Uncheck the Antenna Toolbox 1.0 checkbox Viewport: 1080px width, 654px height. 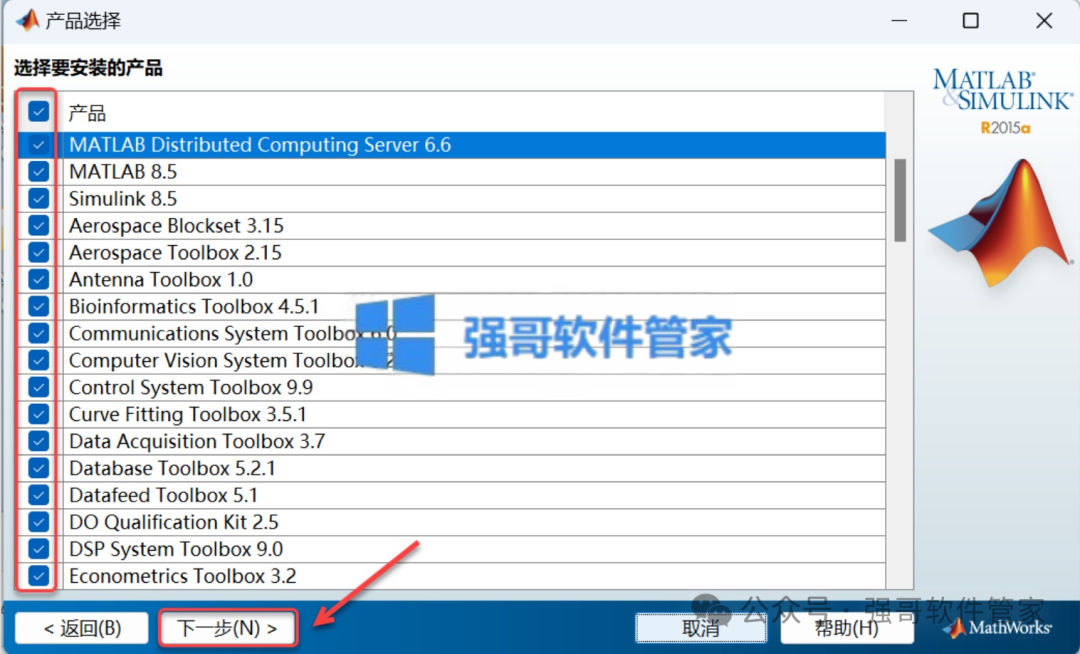pyautogui.click(x=39, y=279)
